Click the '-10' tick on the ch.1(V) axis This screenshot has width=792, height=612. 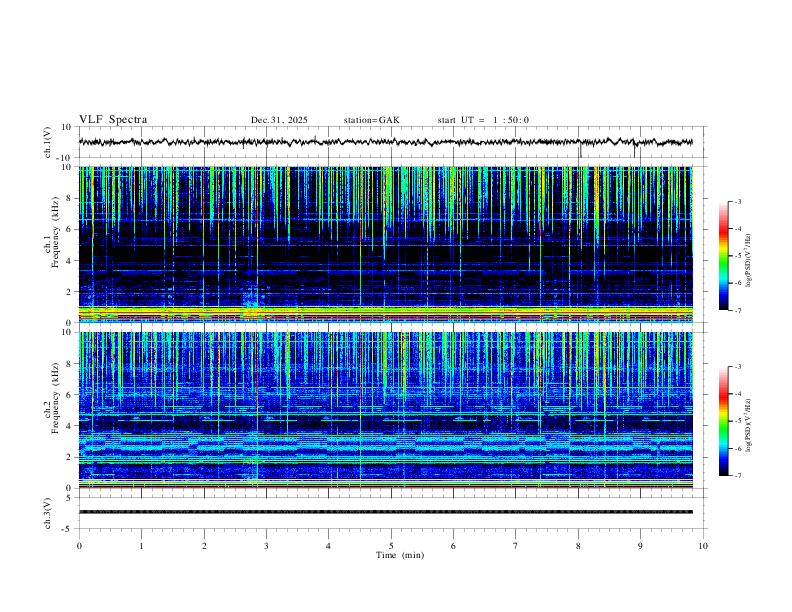click(64, 158)
